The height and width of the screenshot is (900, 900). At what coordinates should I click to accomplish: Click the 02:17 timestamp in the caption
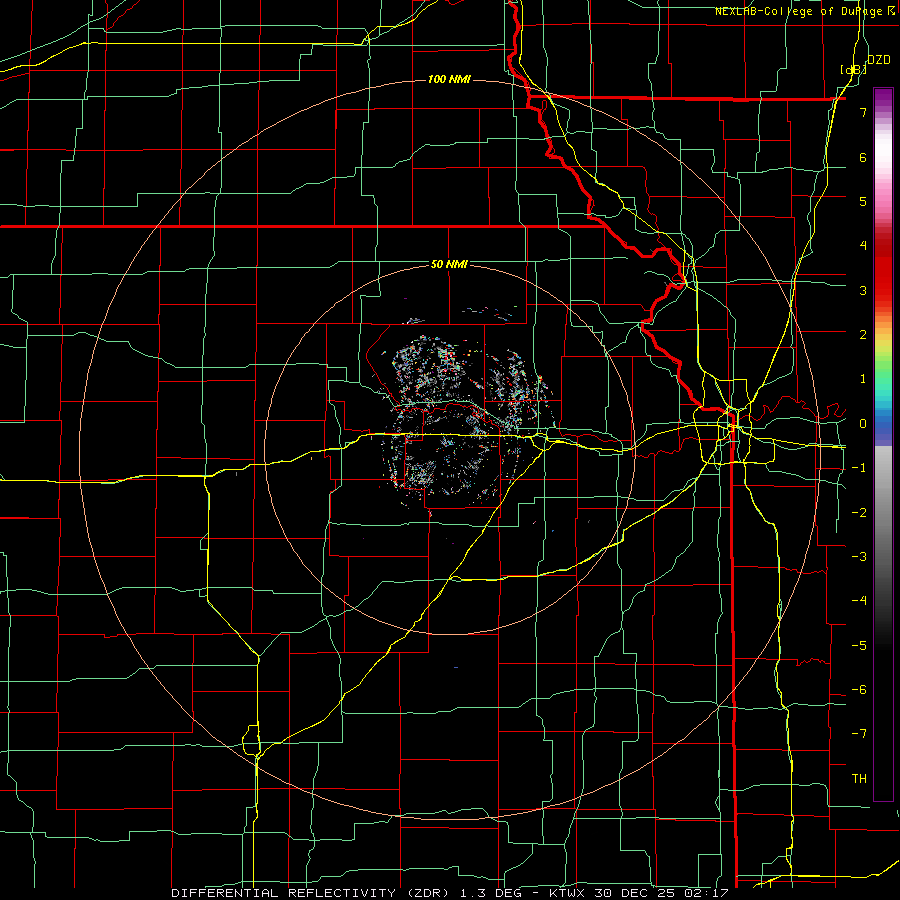[x=709, y=893]
